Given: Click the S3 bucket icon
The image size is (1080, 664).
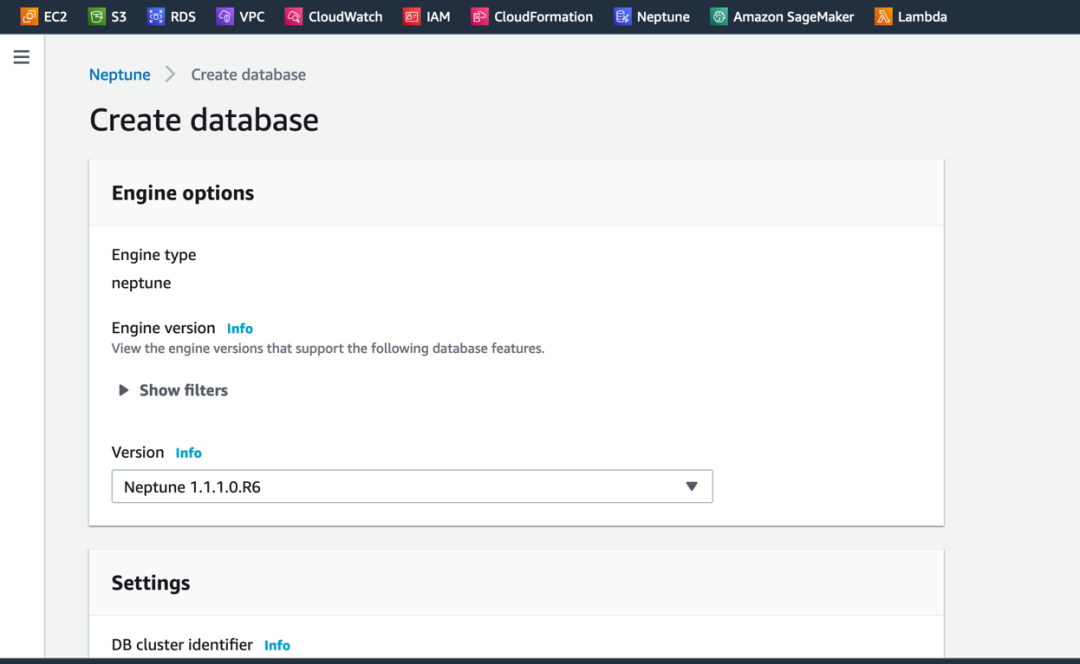Looking at the screenshot, I should click(x=96, y=17).
